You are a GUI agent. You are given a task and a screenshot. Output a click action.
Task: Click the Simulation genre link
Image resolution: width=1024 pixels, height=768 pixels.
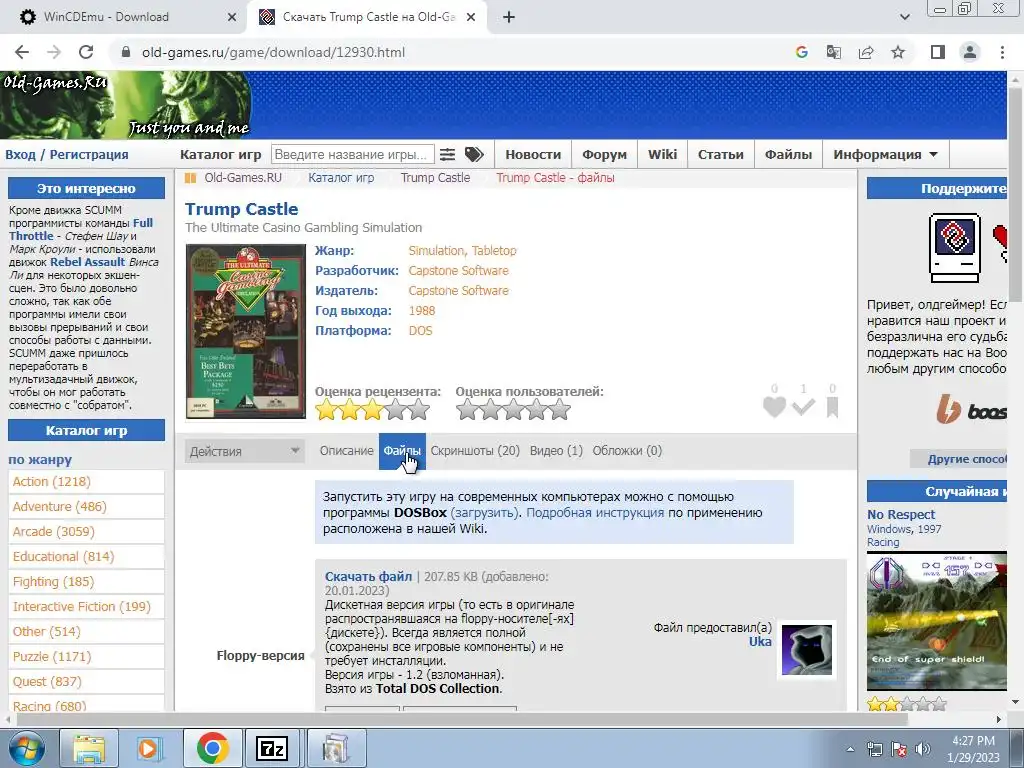coord(436,251)
